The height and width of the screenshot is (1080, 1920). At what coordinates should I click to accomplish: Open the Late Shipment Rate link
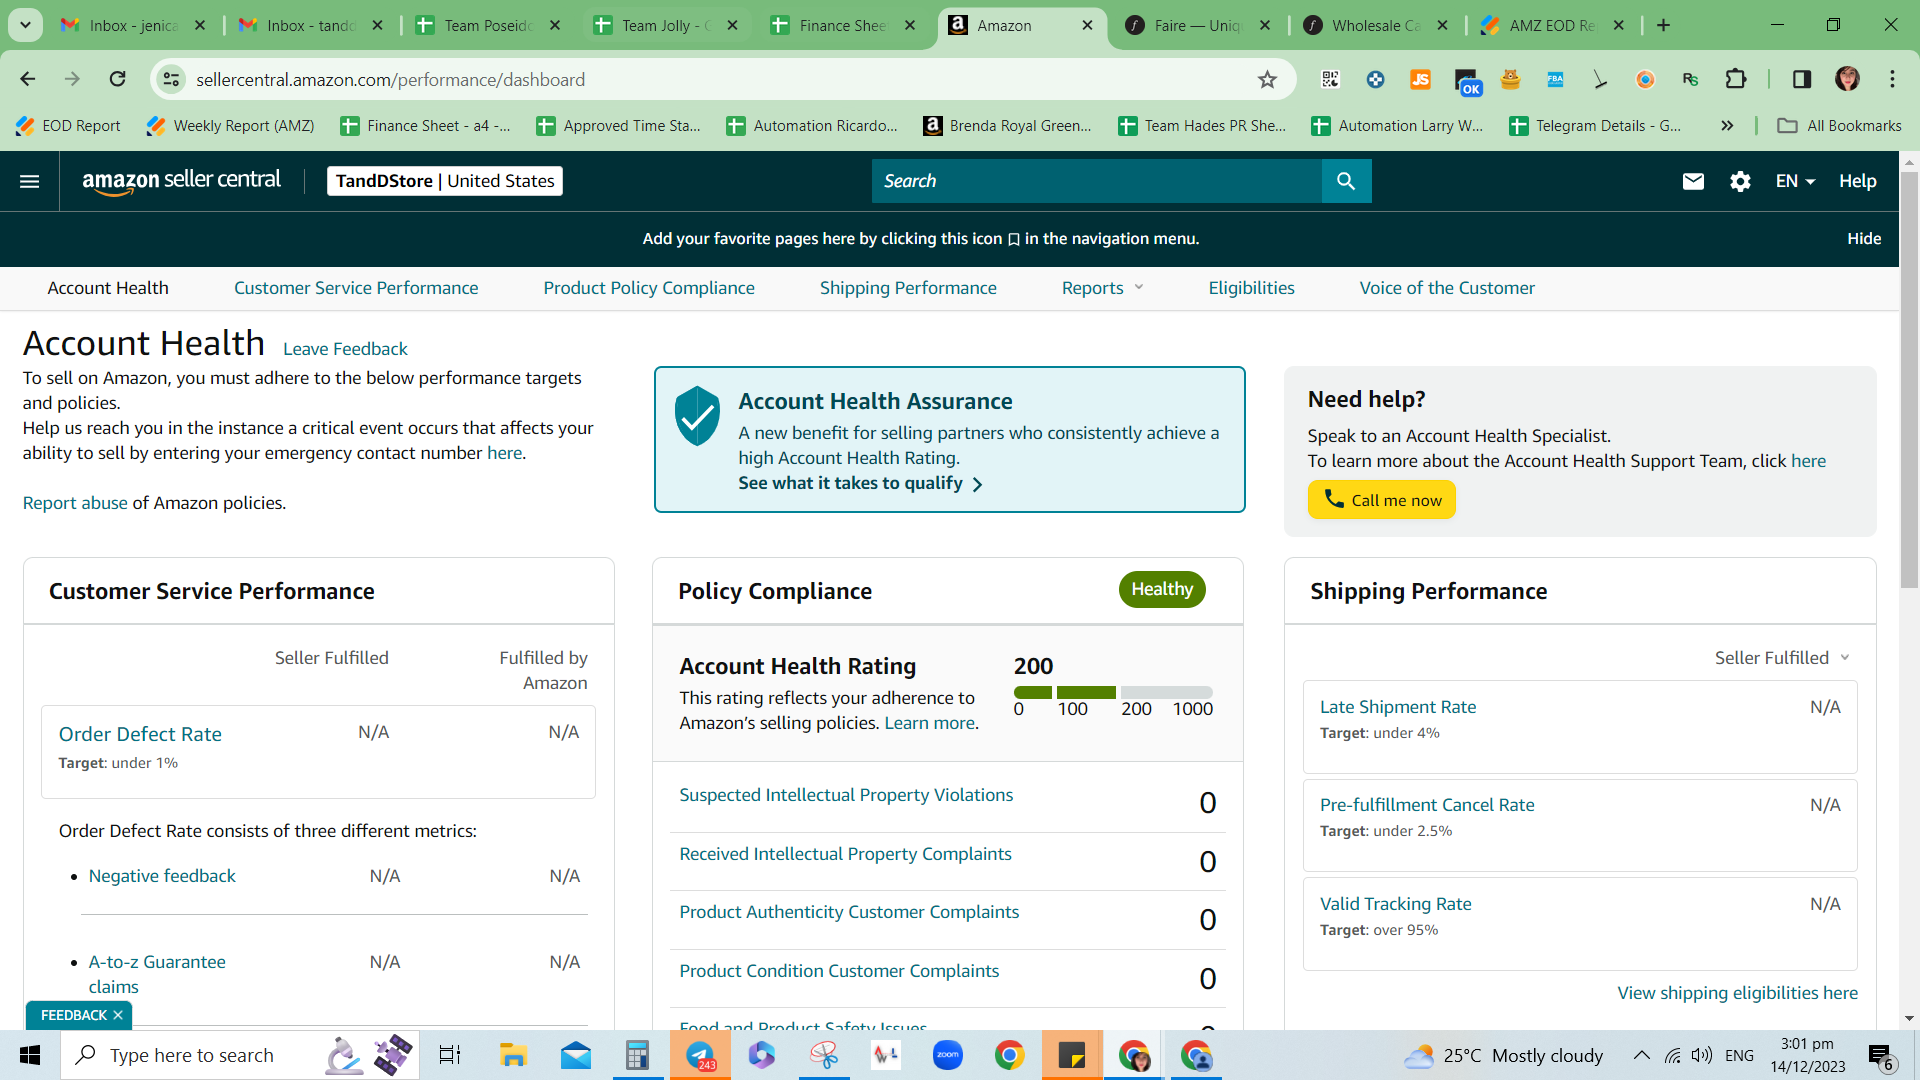[x=1397, y=707]
